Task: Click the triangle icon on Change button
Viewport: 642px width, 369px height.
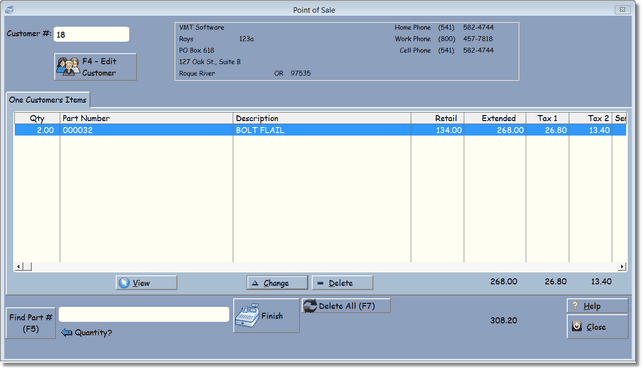Action: point(255,283)
